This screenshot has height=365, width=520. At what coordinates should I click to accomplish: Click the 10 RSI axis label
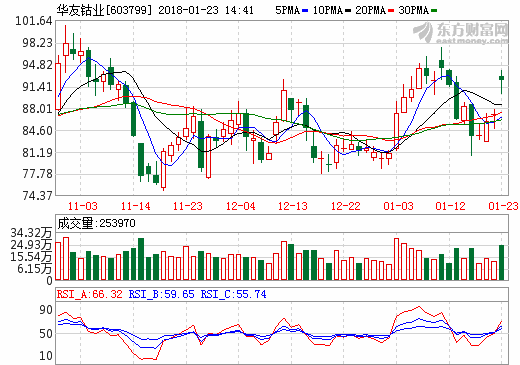pos(46,356)
